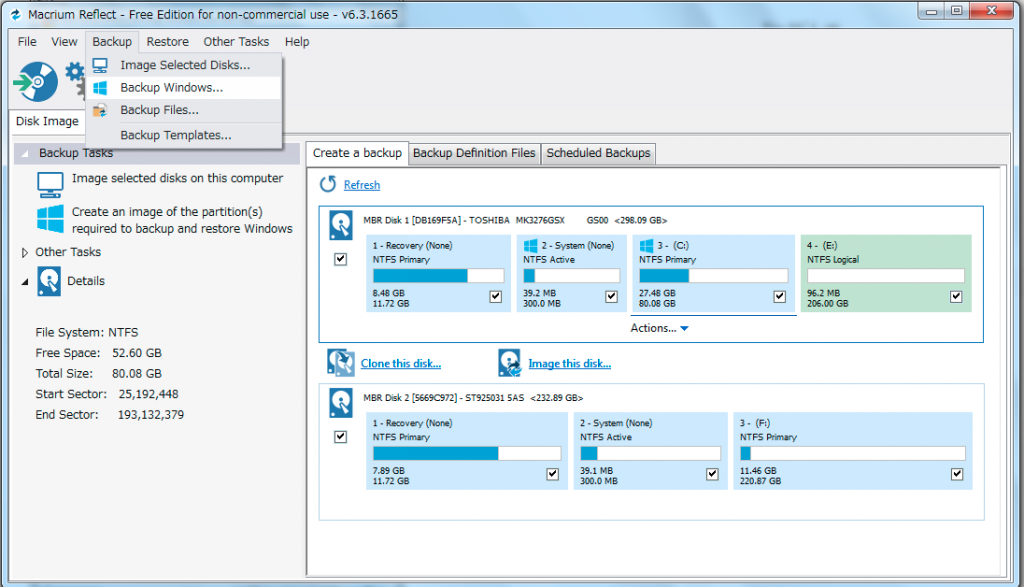Uncheck Disk 1 System partition 300.0 MB checkbox
Viewport: 1024px width, 587px height.
tap(611, 296)
